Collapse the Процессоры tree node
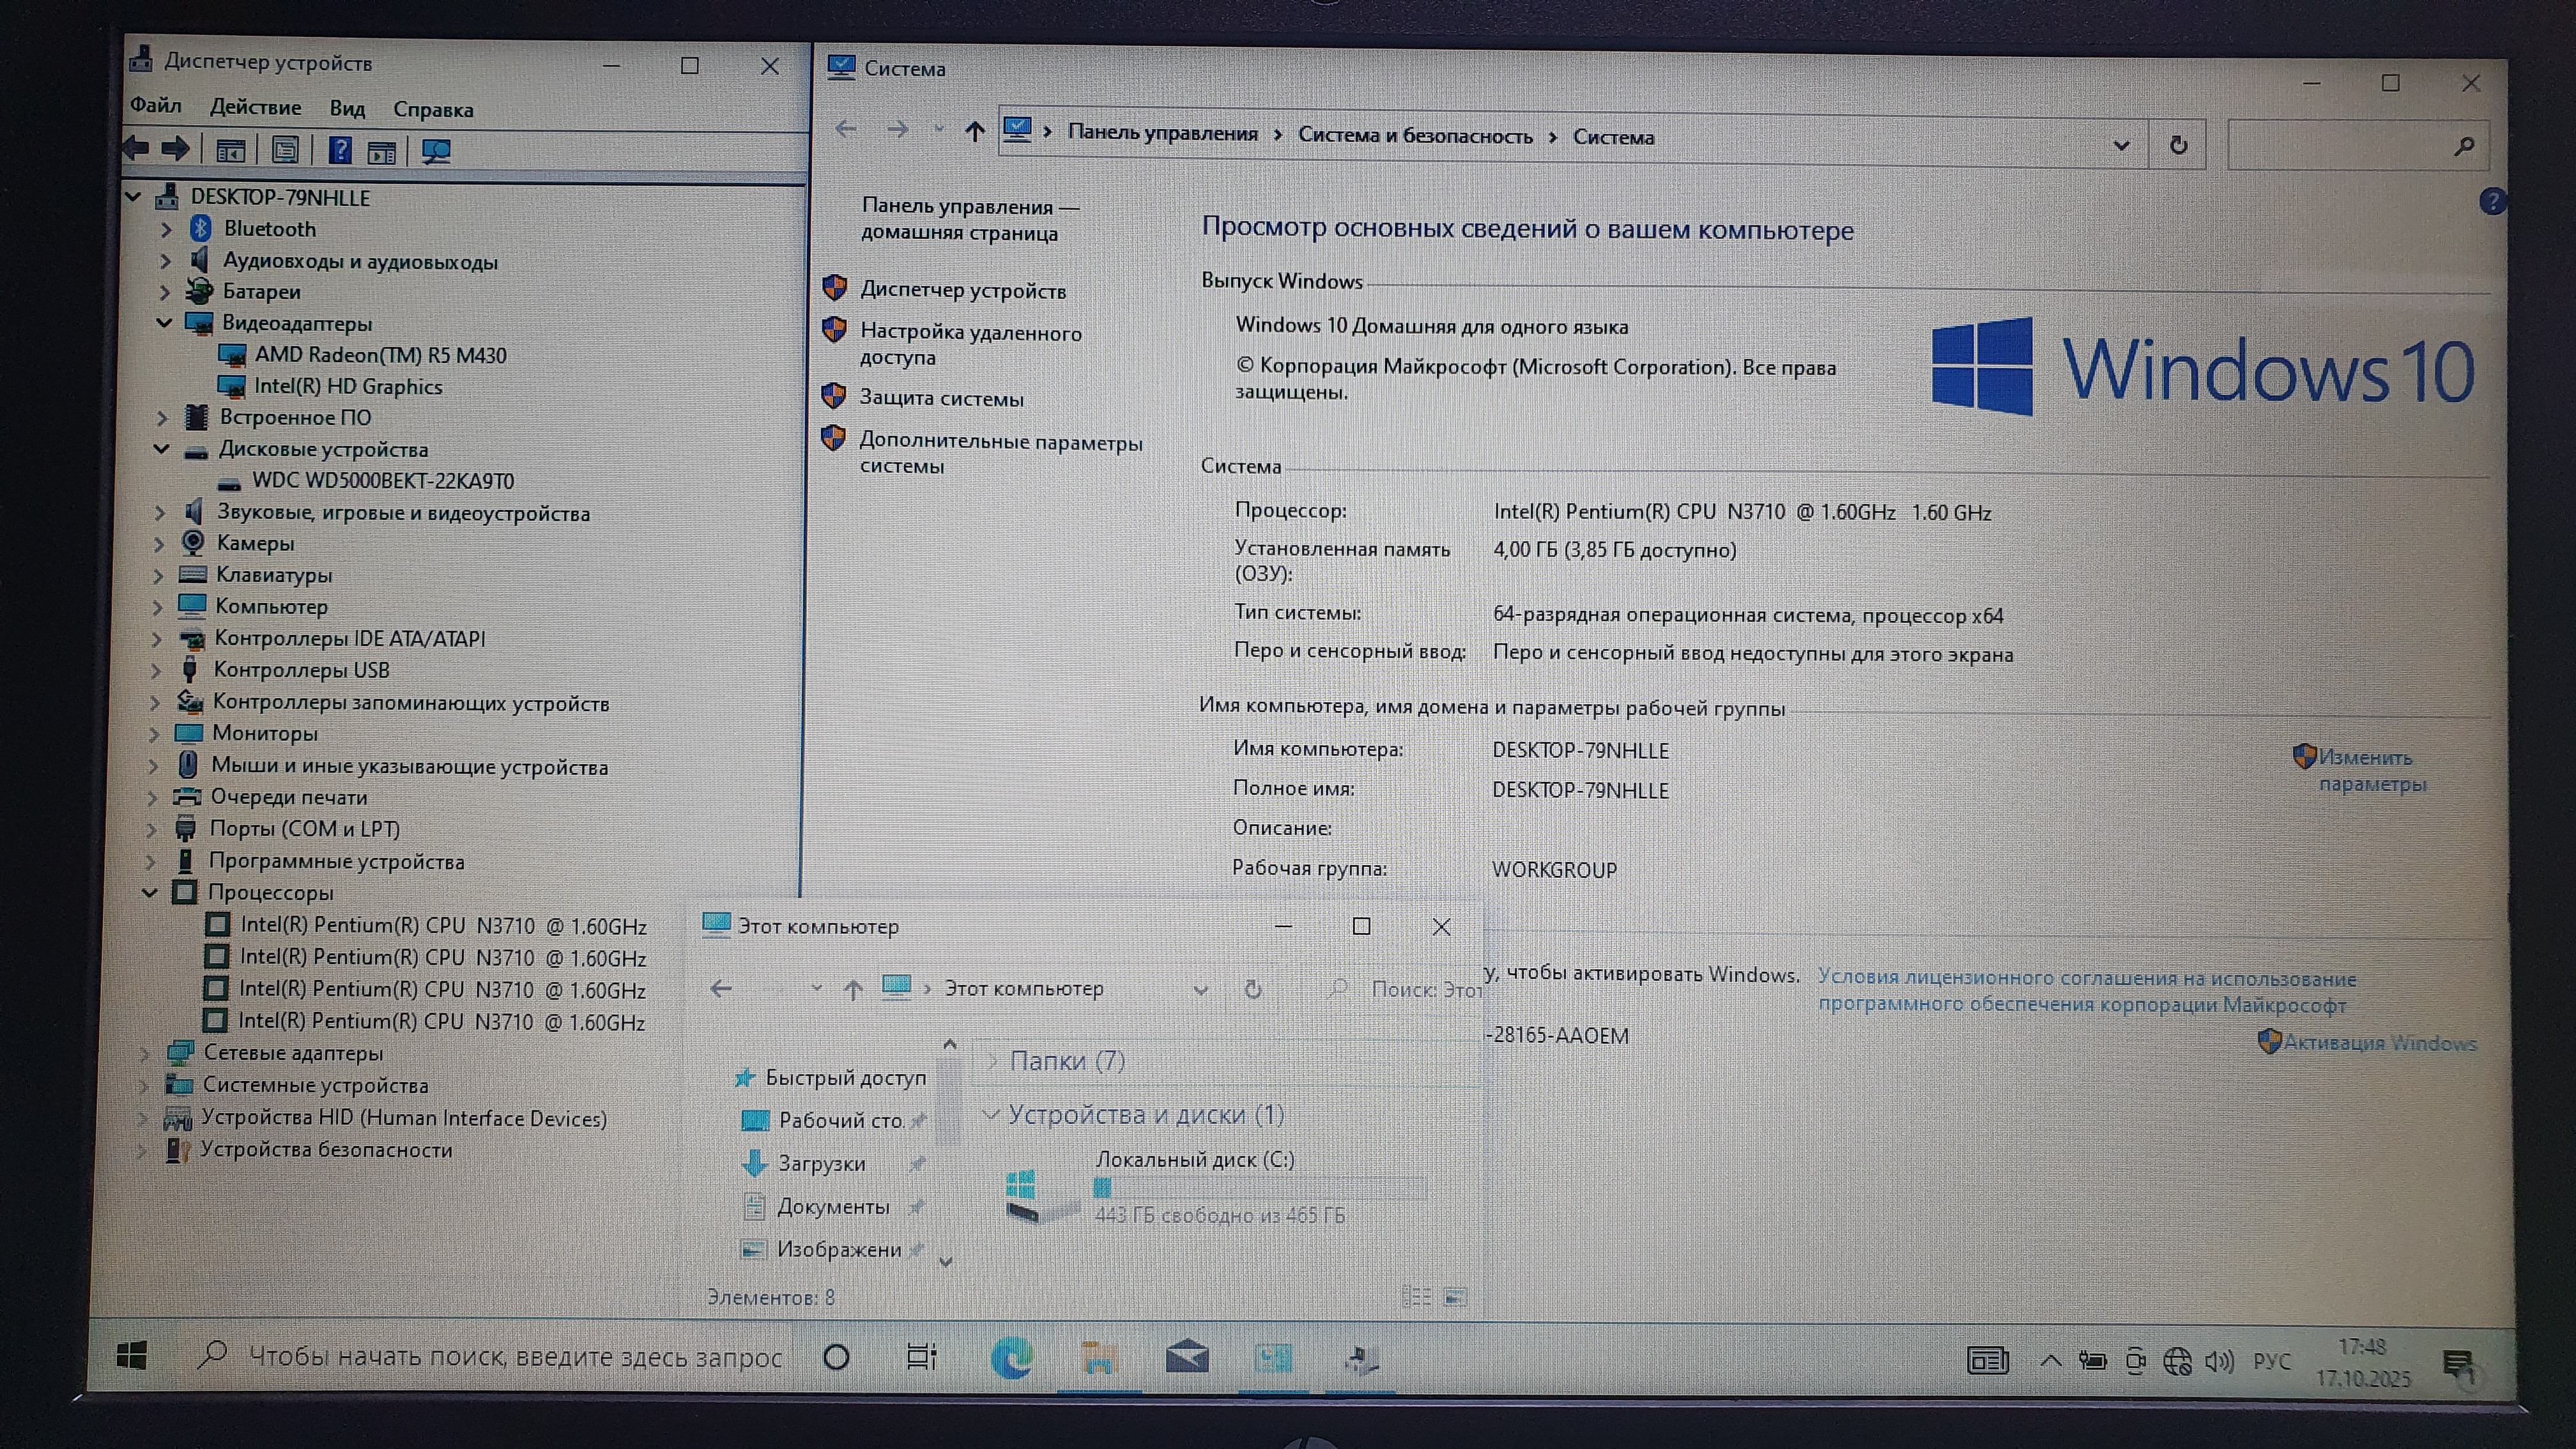 coord(150,892)
